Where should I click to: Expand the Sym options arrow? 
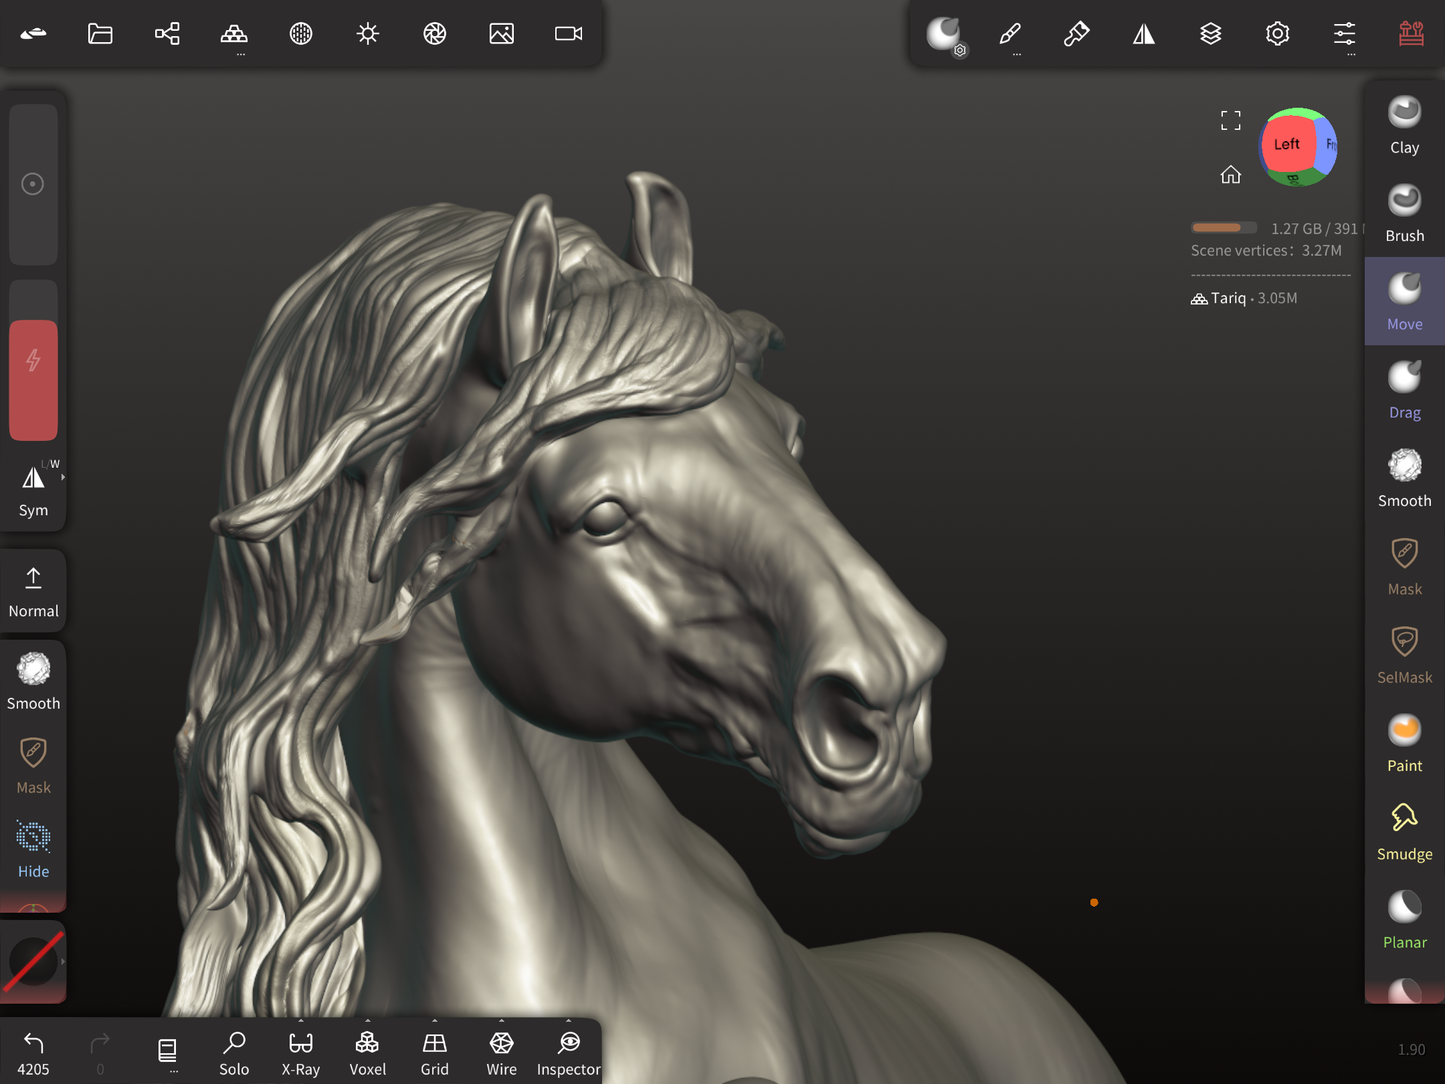63,478
